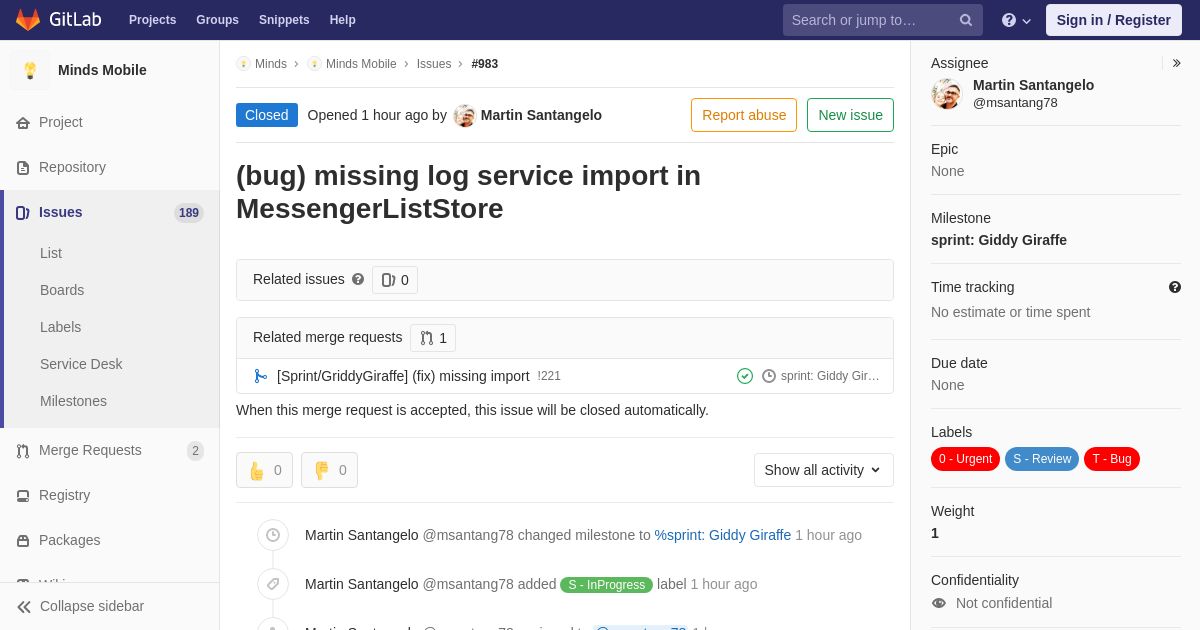Open Help in top navigation
The image size is (1200, 630).
[343, 20]
